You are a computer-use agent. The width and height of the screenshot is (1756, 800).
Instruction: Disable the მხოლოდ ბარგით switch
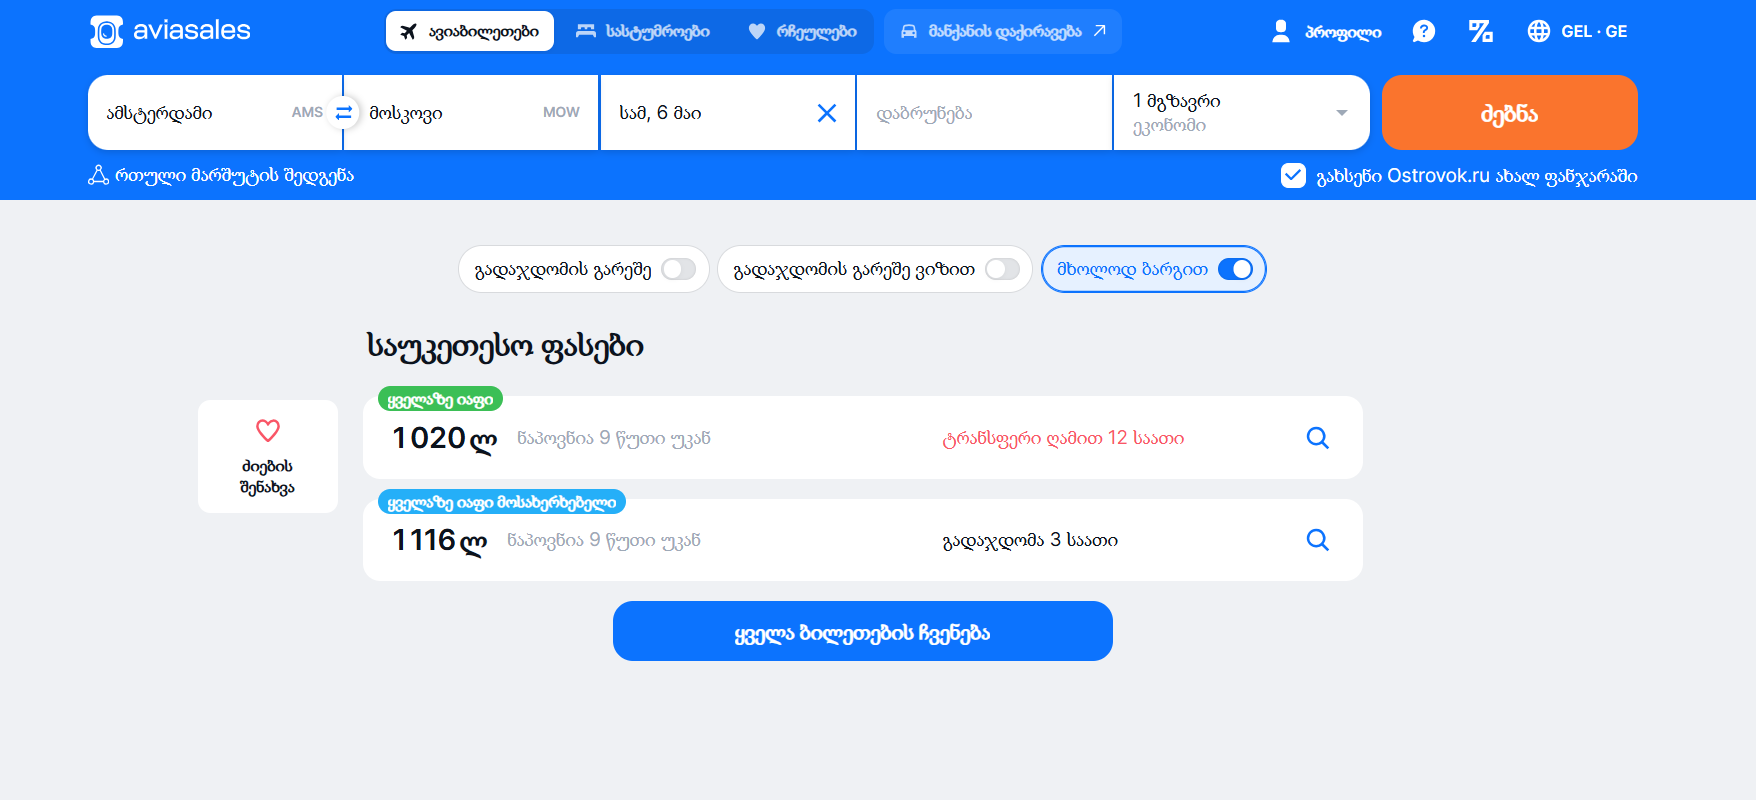1235,269
